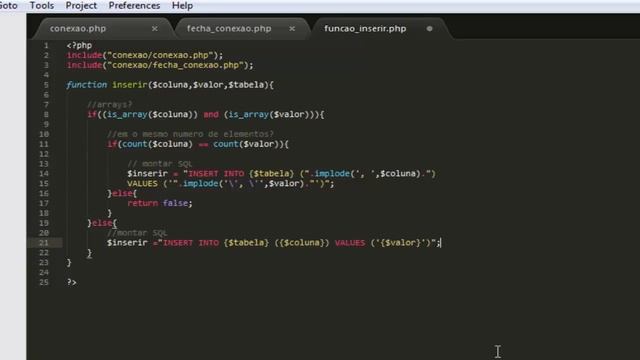The width and height of the screenshot is (640, 360).
Task: Switch to the conexao.php tab
Action: [x=78, y=29]
